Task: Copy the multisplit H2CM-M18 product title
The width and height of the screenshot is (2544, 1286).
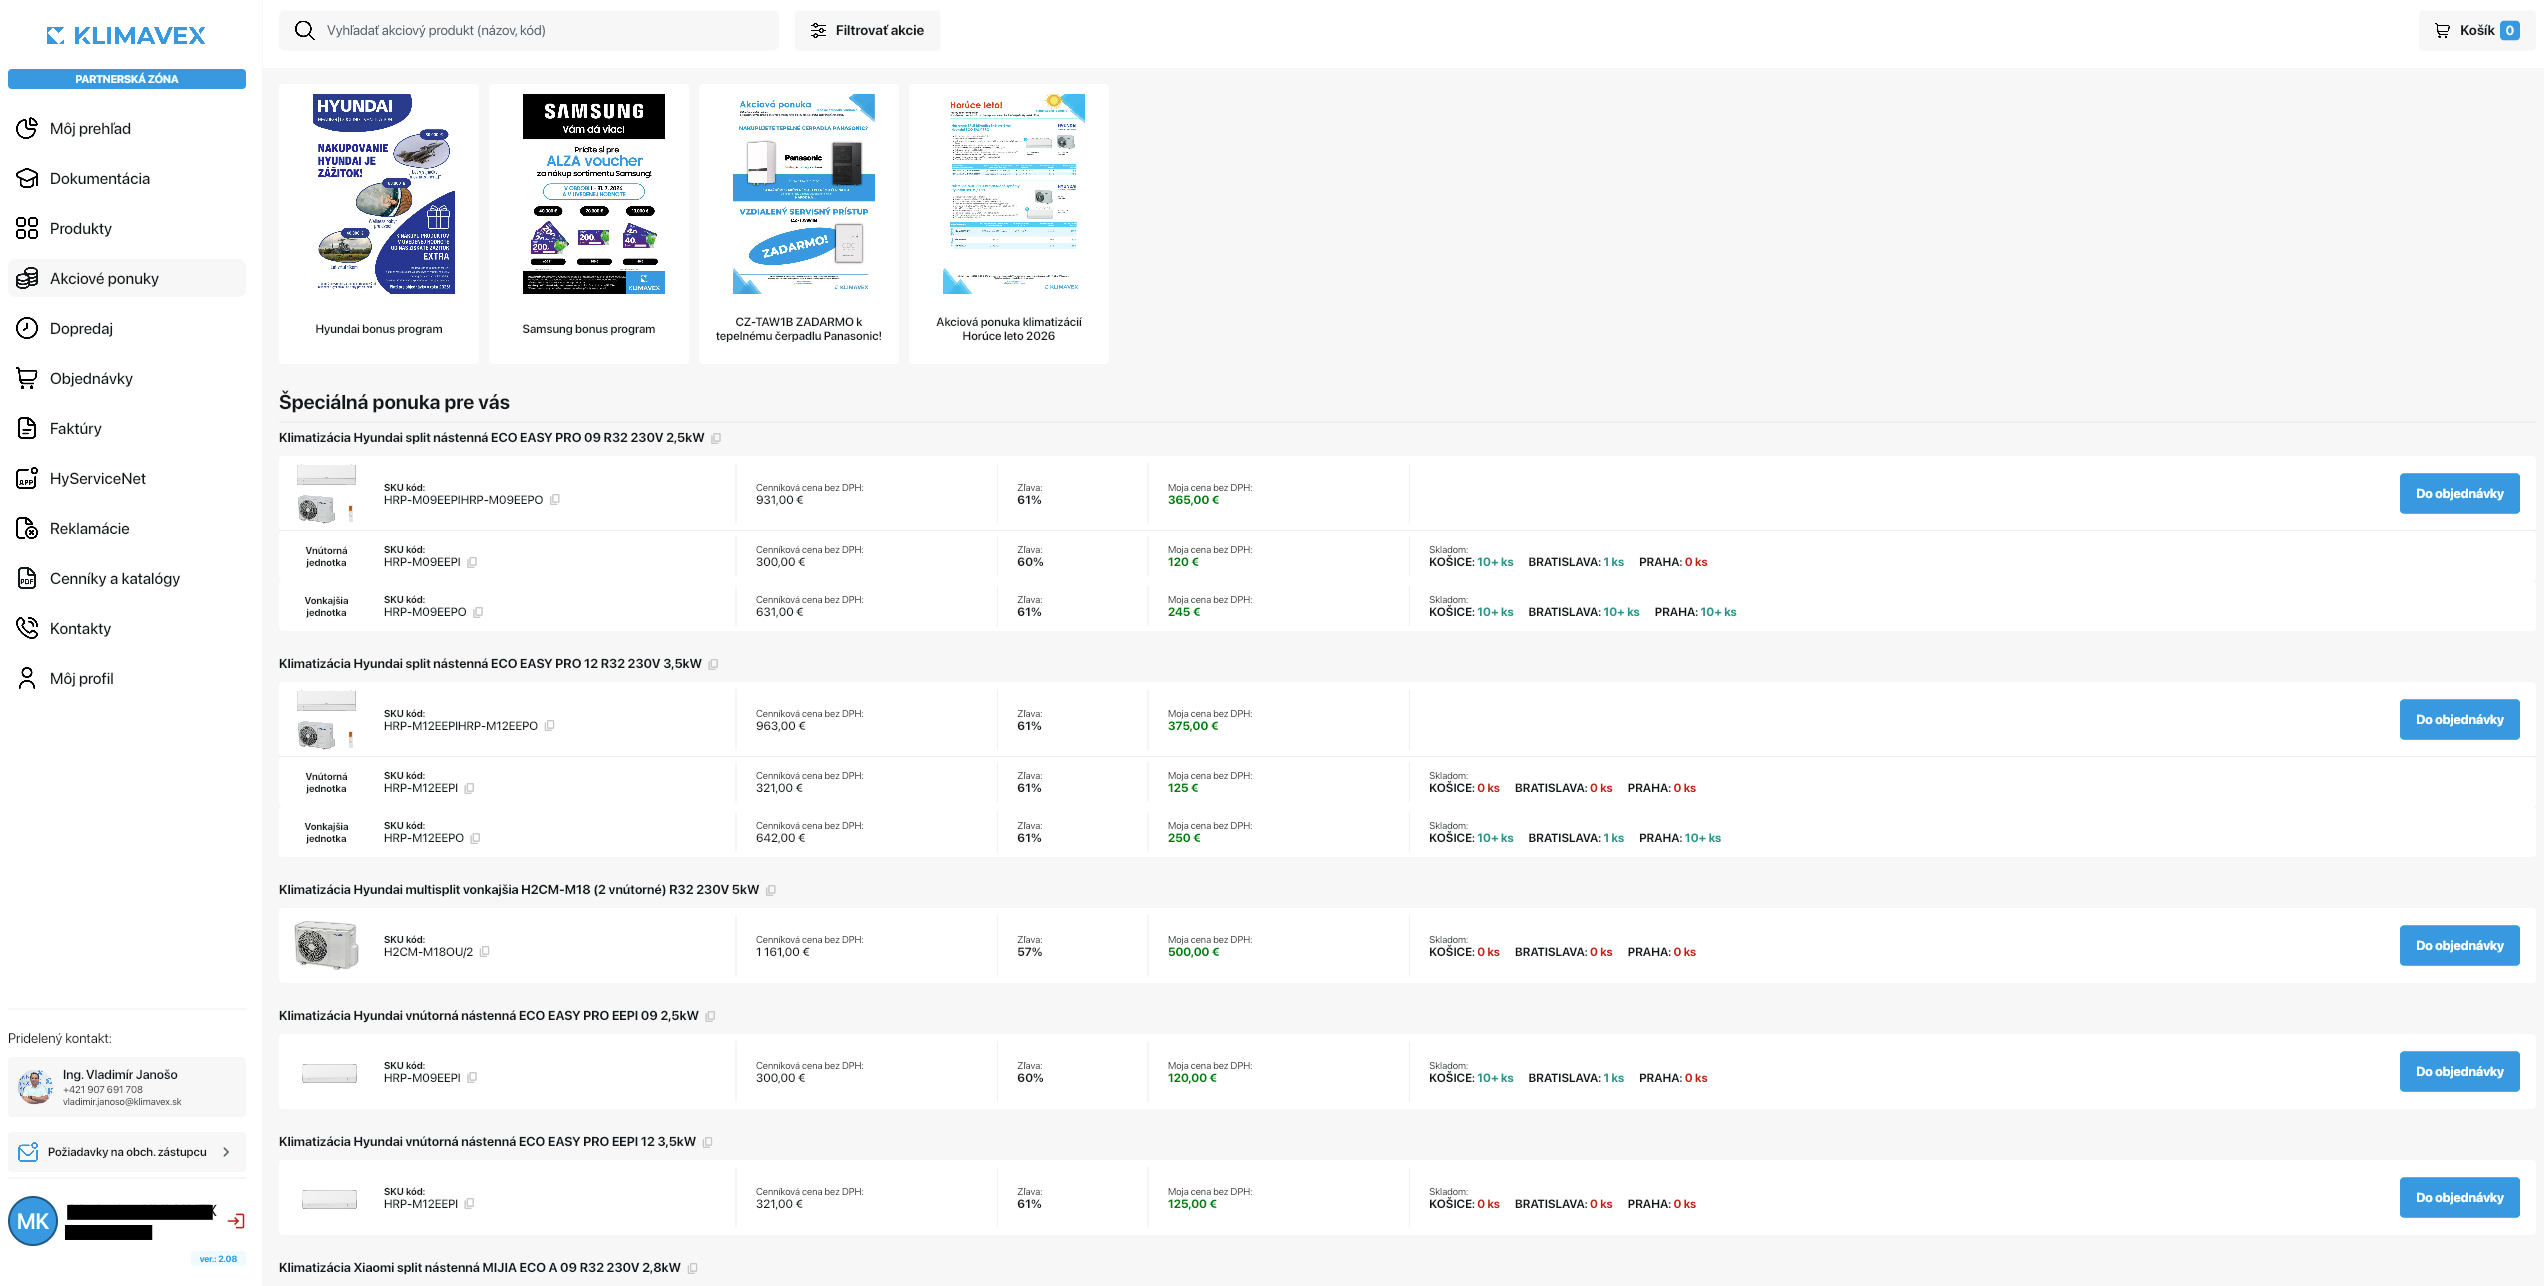Action: [771, 890]
